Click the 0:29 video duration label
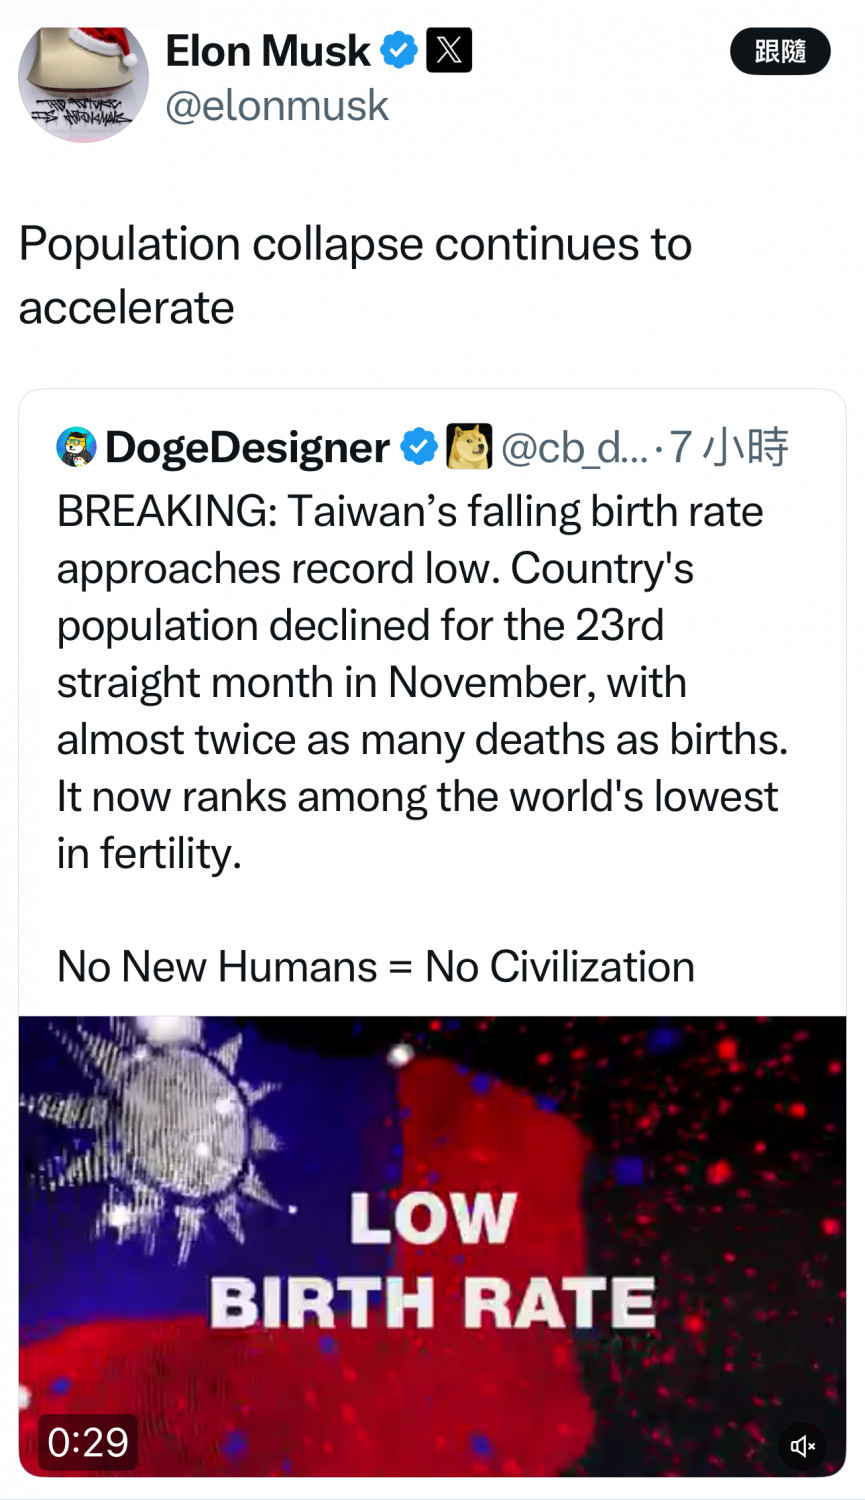865x1500 pixels. tap(88, 1442)
